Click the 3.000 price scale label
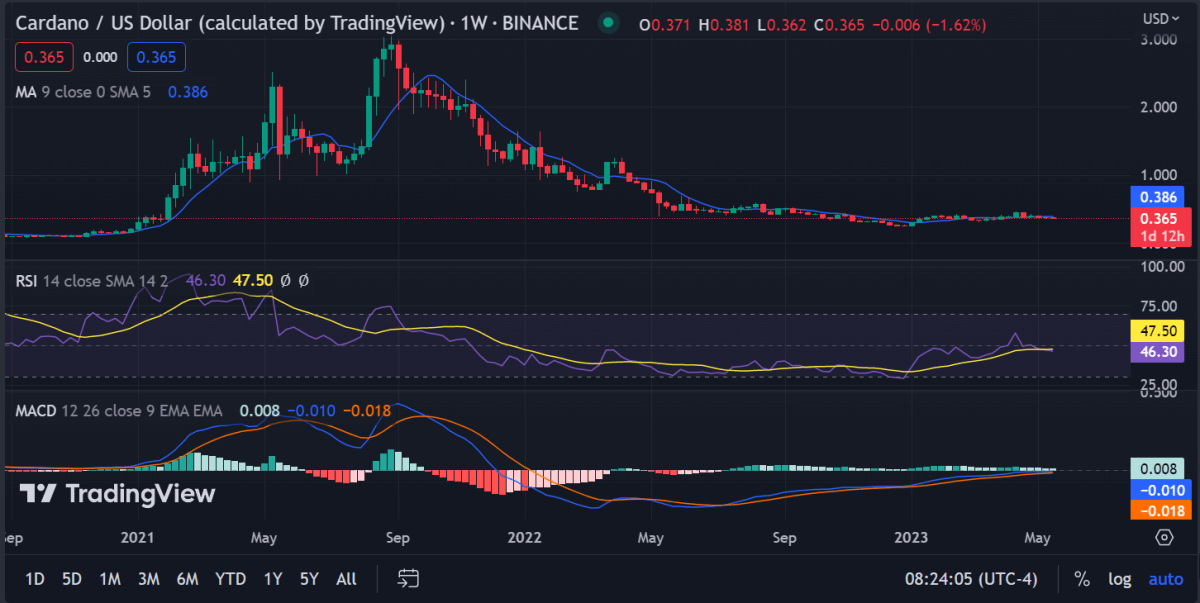Viewport: 1200px width, 603px height. tap(1157, 41)
